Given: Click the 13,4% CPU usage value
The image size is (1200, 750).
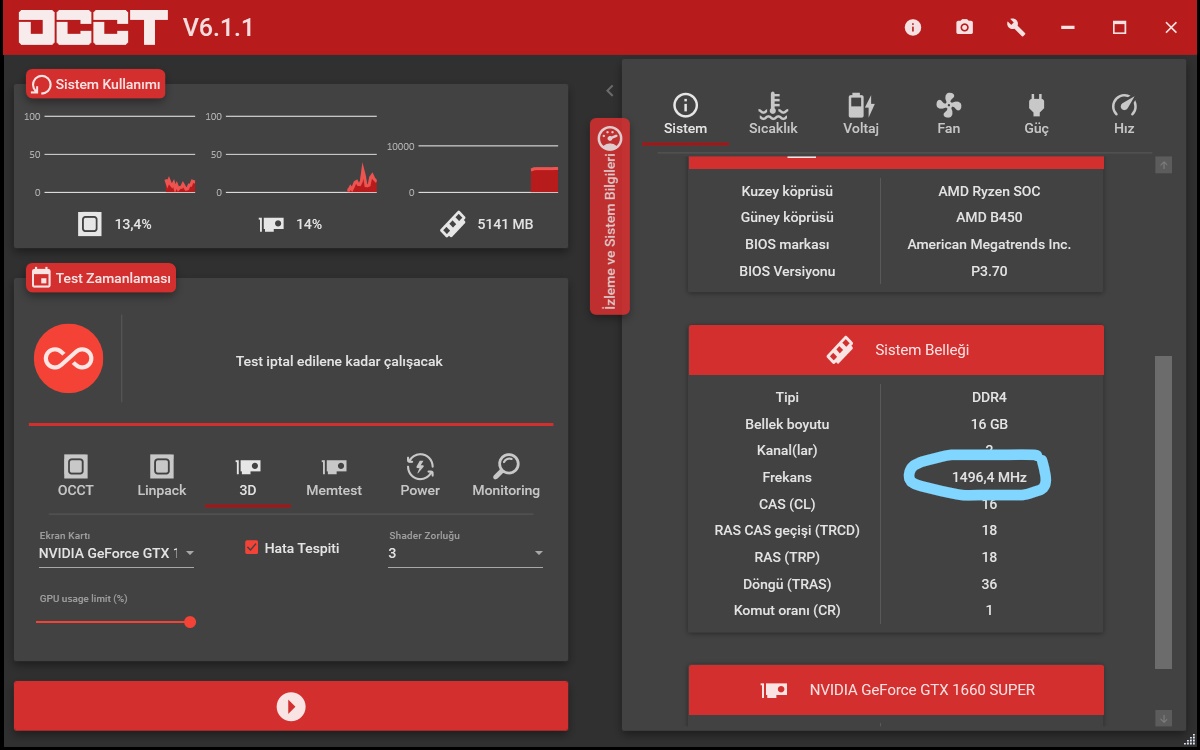Looking at the screenshot, I should [x=133, y=224].
